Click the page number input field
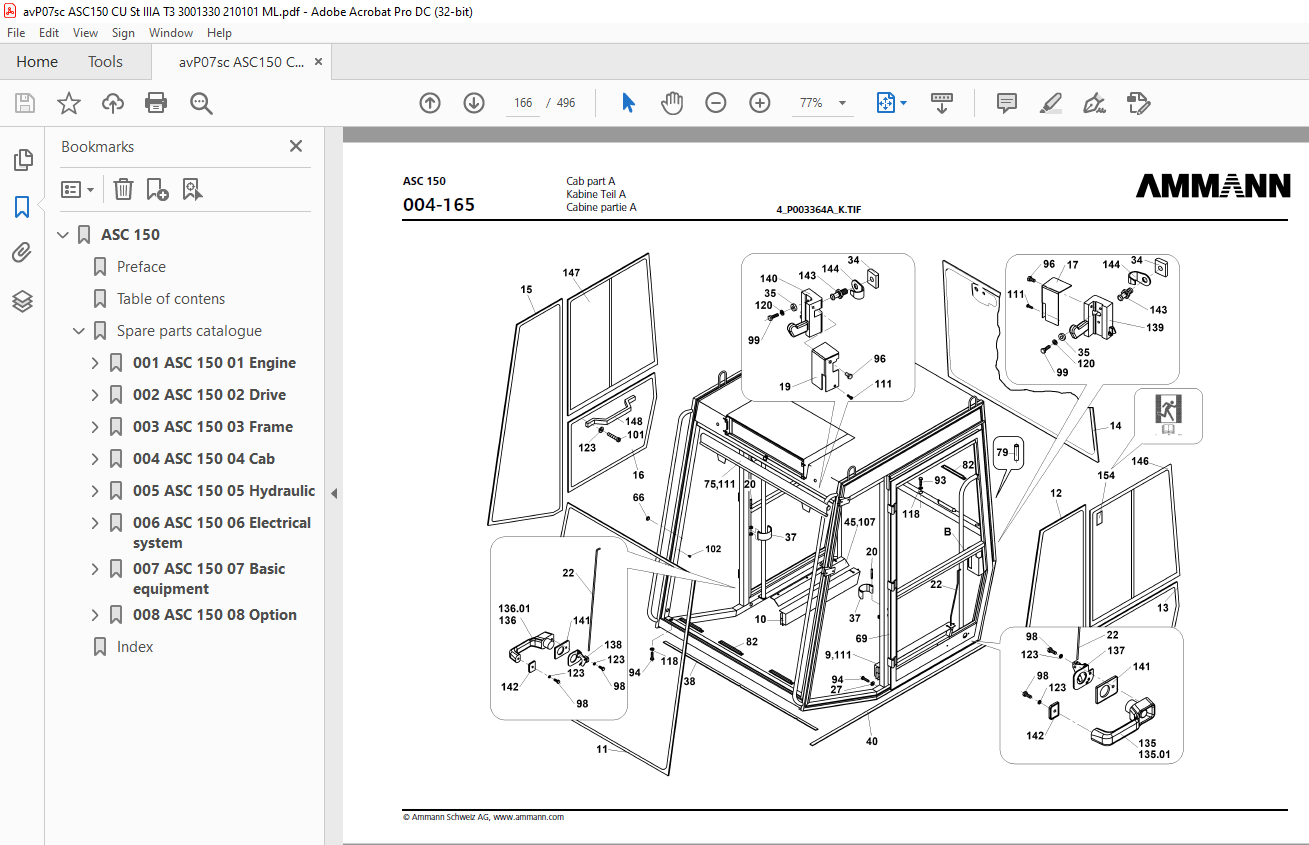This screenshot has height=845, width=1309. pos(522,103)
